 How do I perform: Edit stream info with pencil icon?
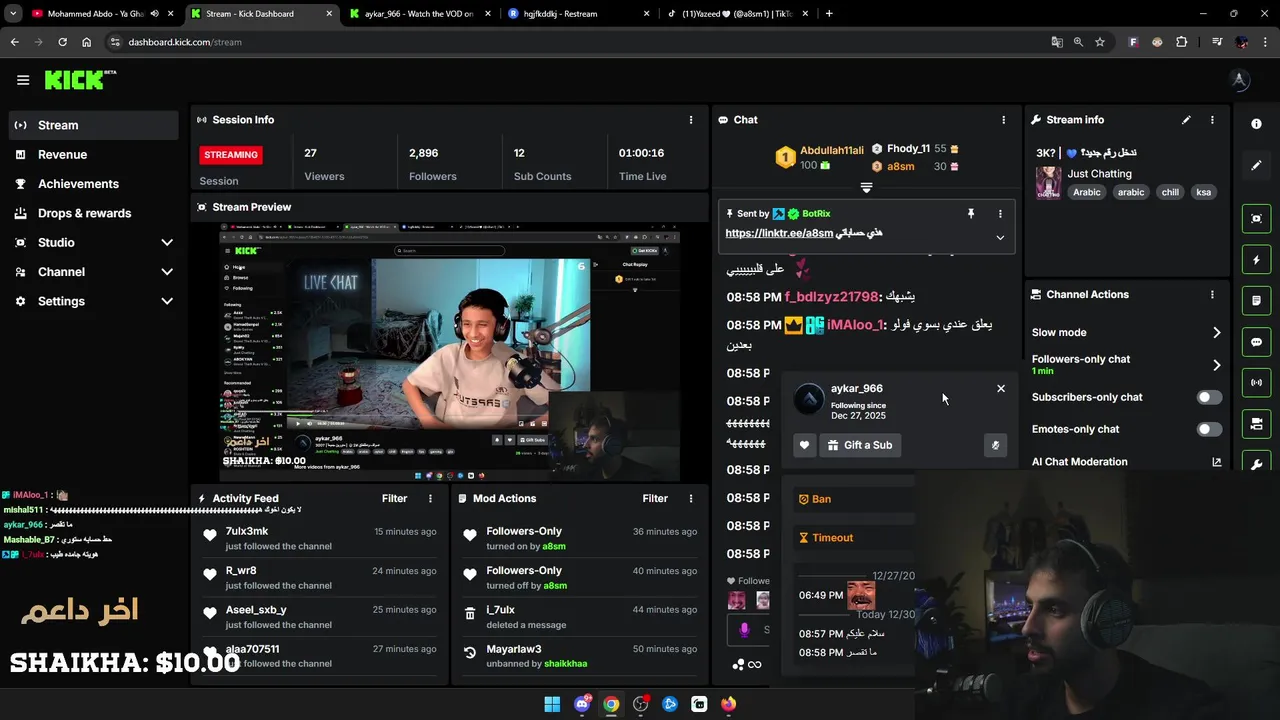point(1186,120)
